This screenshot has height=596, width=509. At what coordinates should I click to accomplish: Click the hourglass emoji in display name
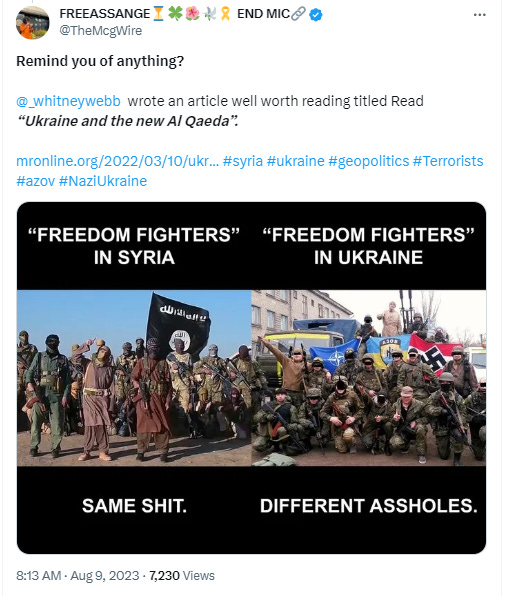click(x=159, y=14)
